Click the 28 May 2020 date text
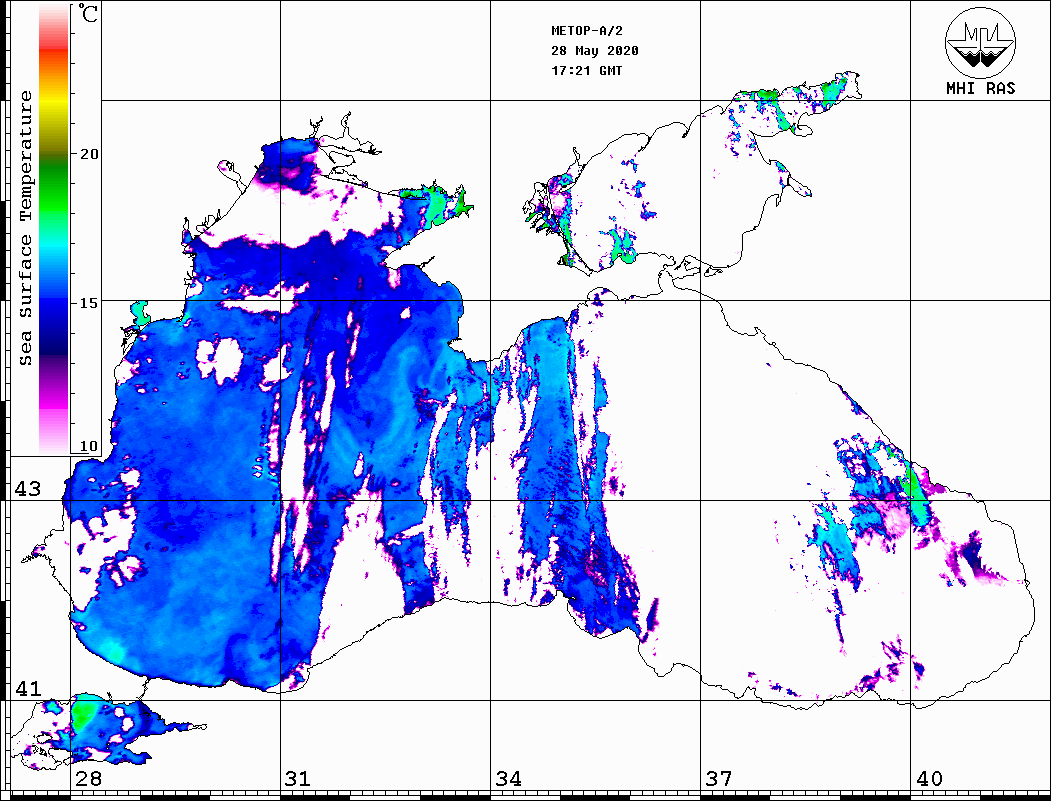 595,51
